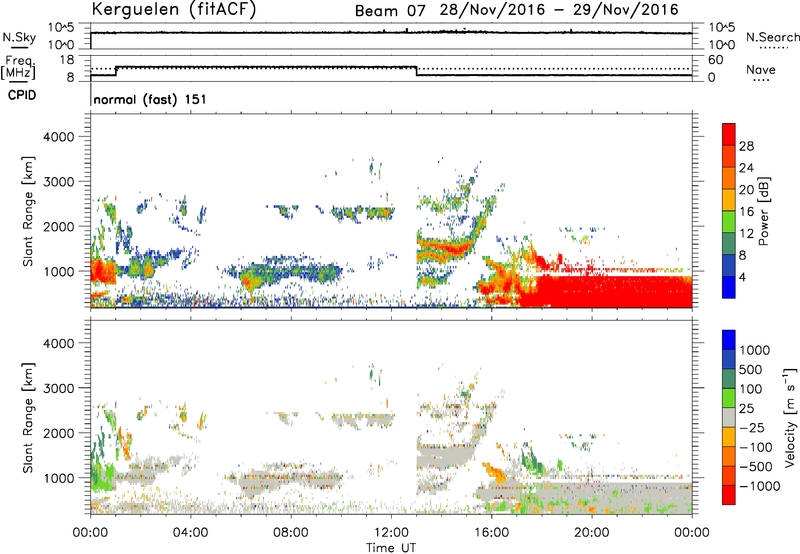Click the "04:00" time tick label

coord(190,533)
